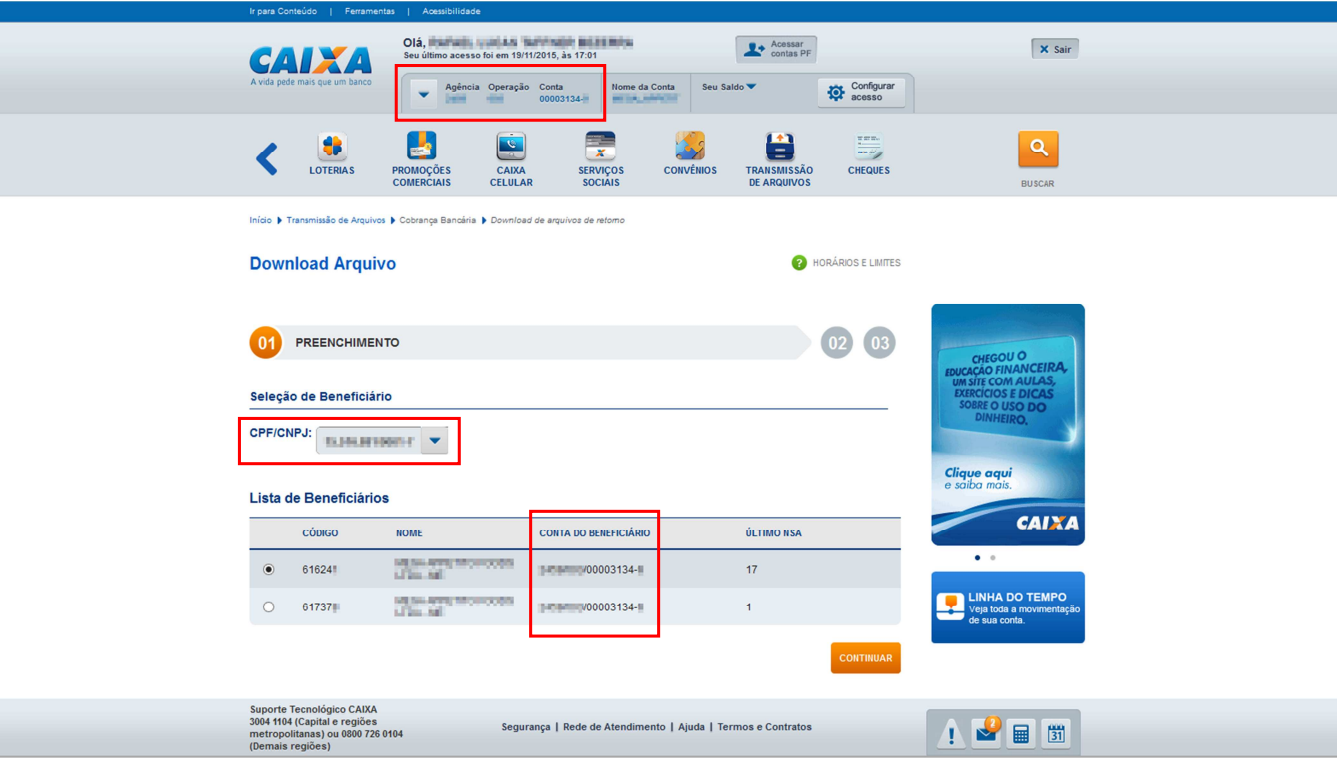The image size is (1337, 758).
Task: Click the Linha do Tempo icon
Action: point(950,607)
